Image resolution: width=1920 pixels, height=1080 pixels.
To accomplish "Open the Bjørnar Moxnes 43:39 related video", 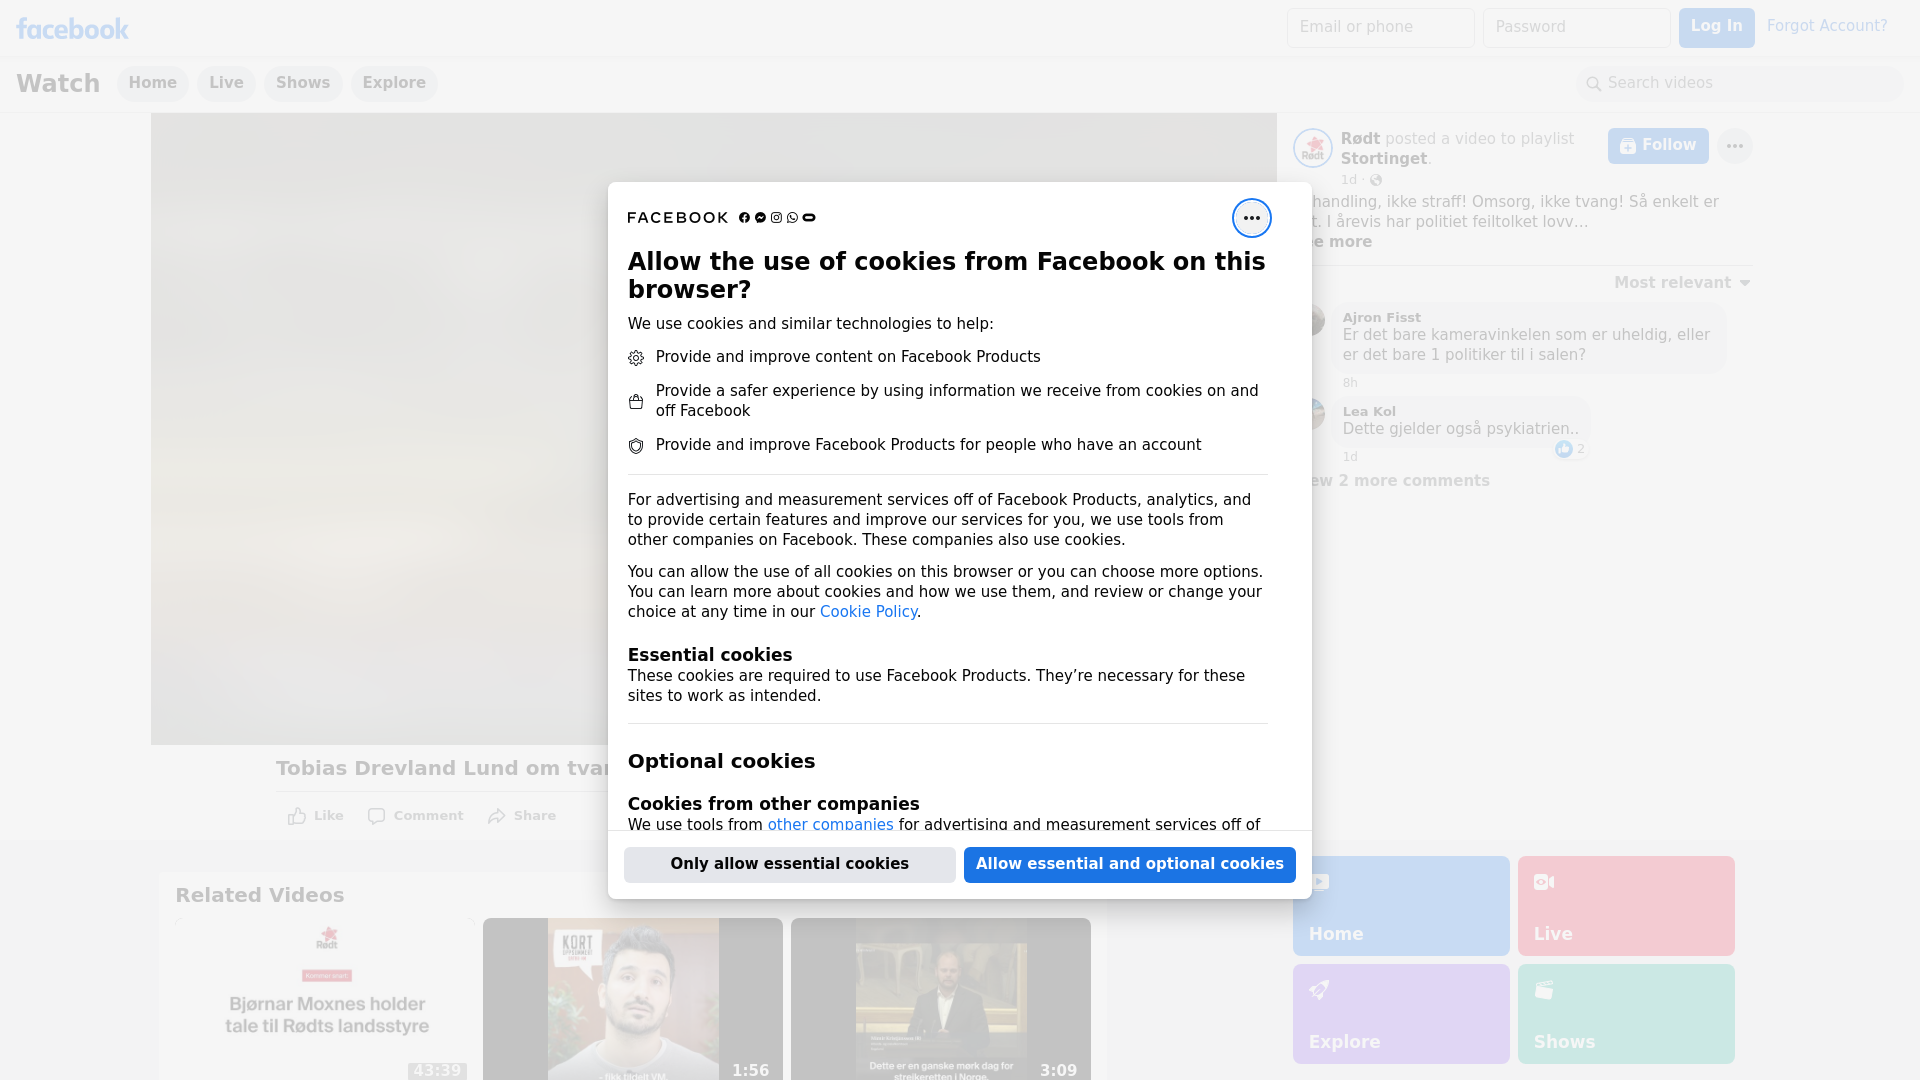I will [x=327, y=999].
